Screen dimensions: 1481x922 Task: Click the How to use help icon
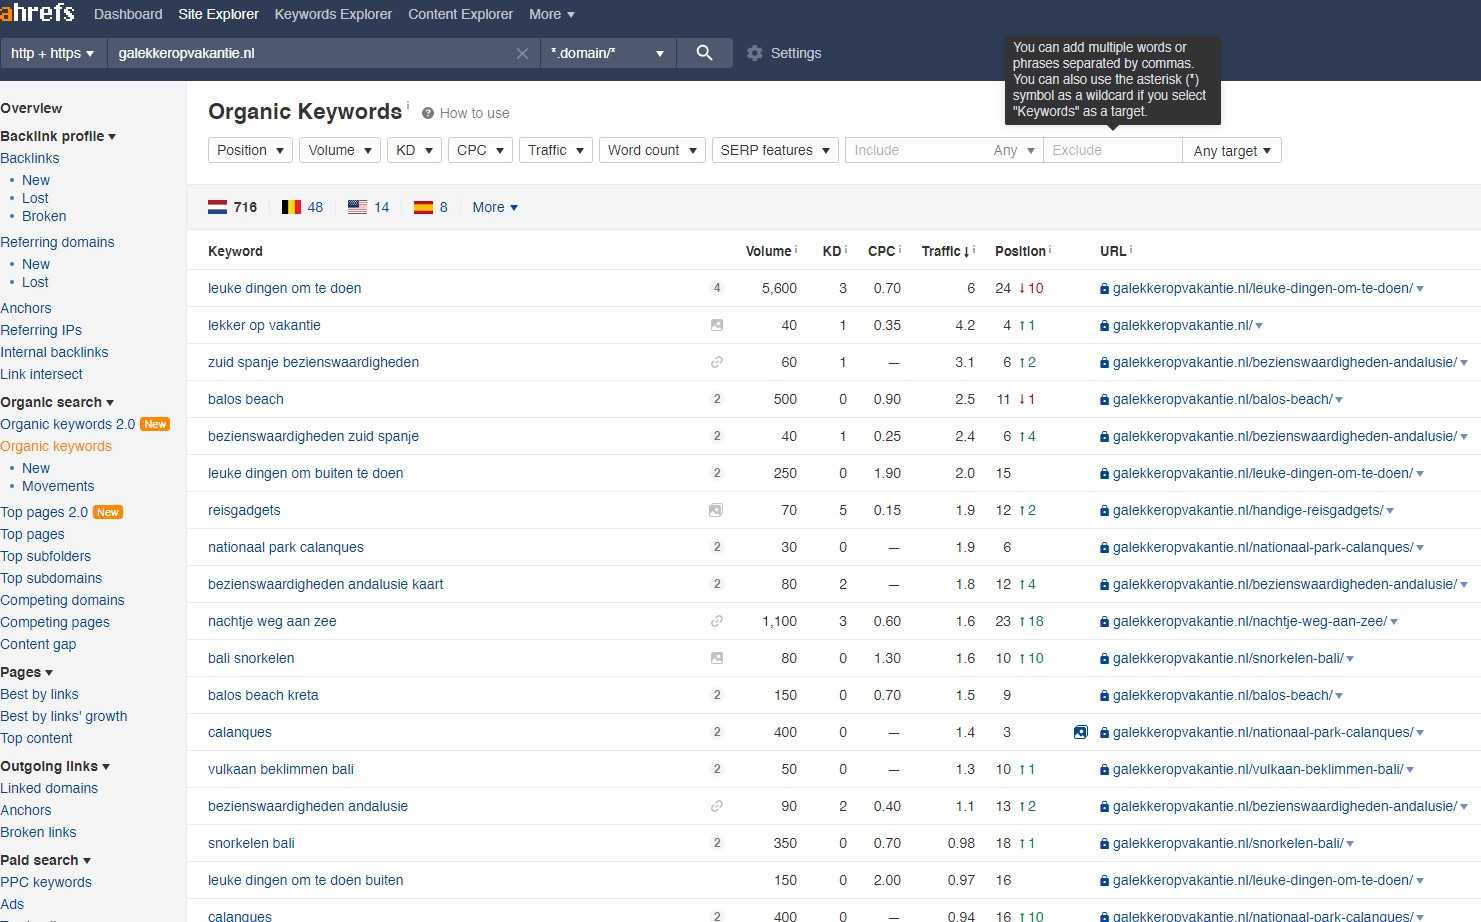click(428, 113)
